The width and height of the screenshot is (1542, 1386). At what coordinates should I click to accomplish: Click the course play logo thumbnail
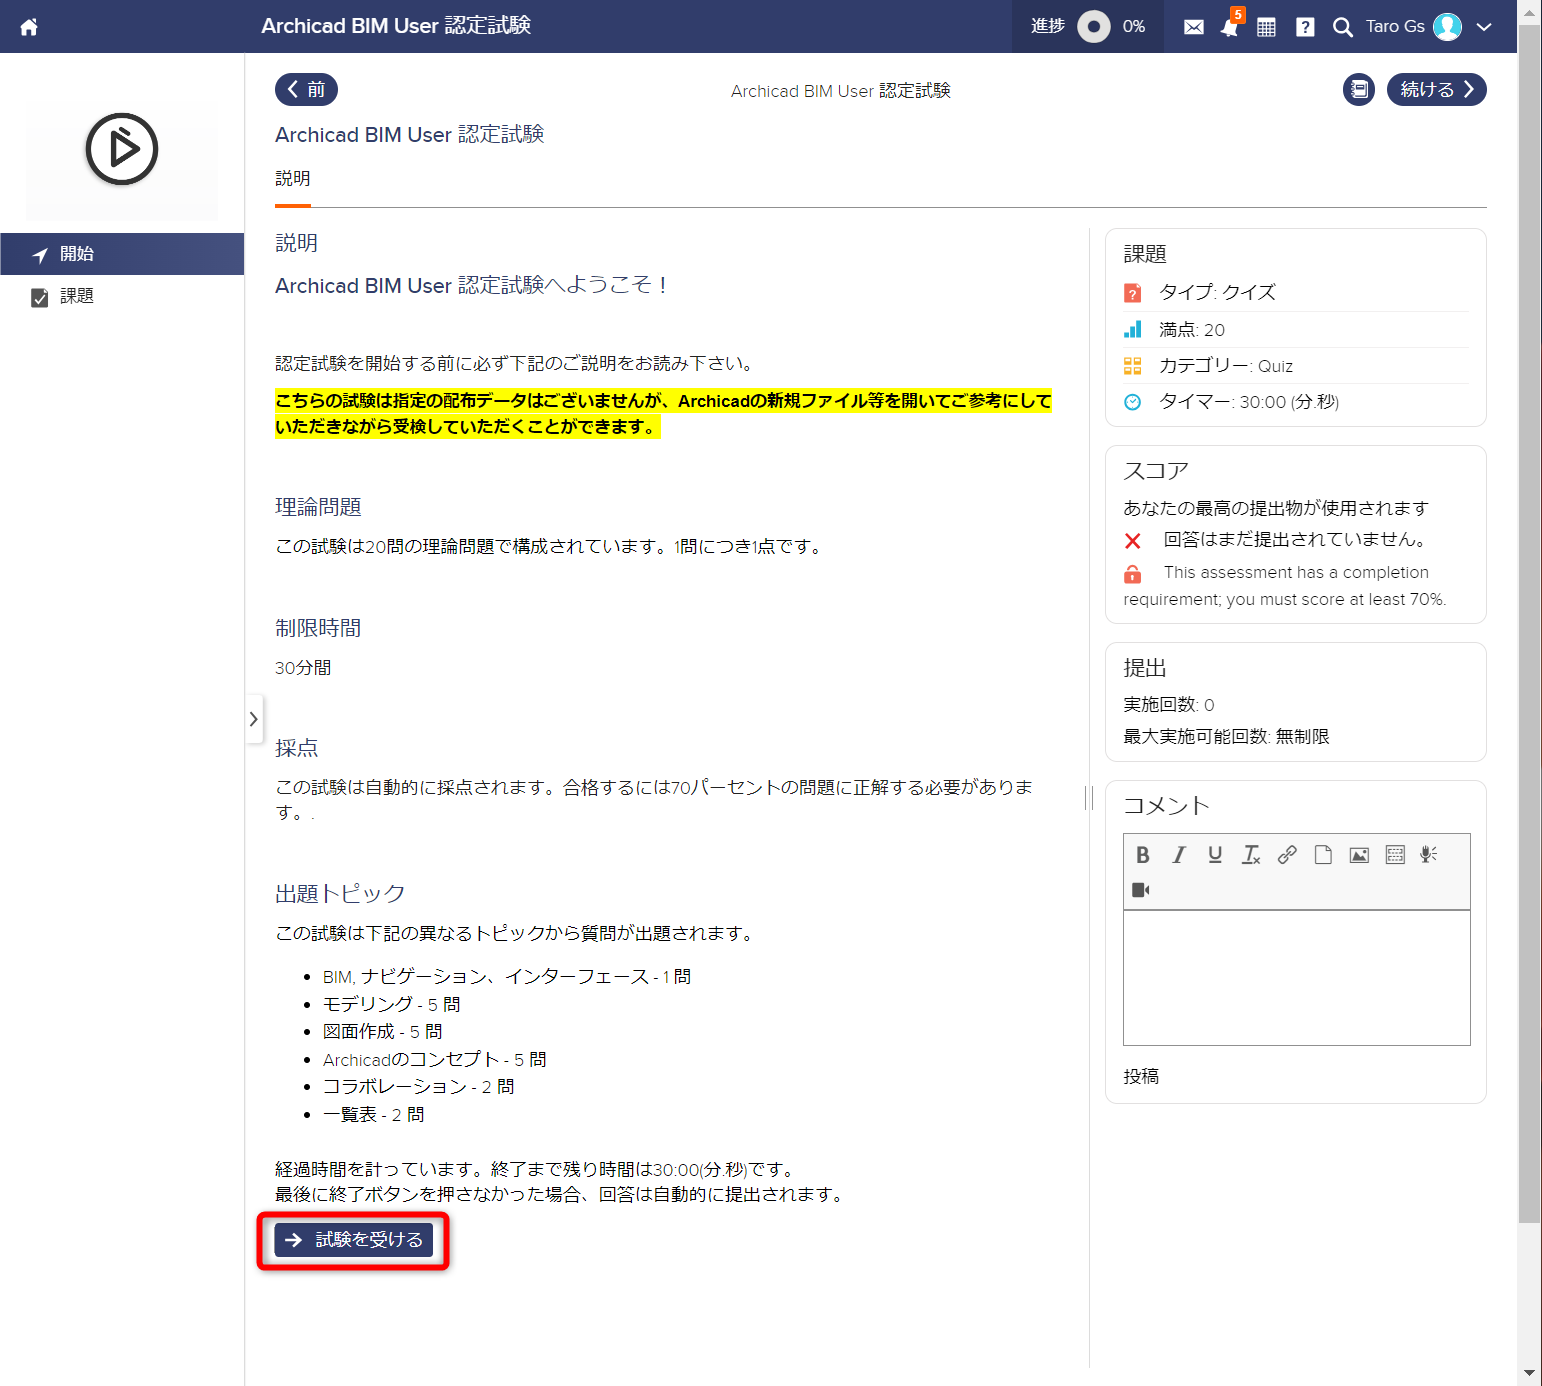click(x=122, y=150)
